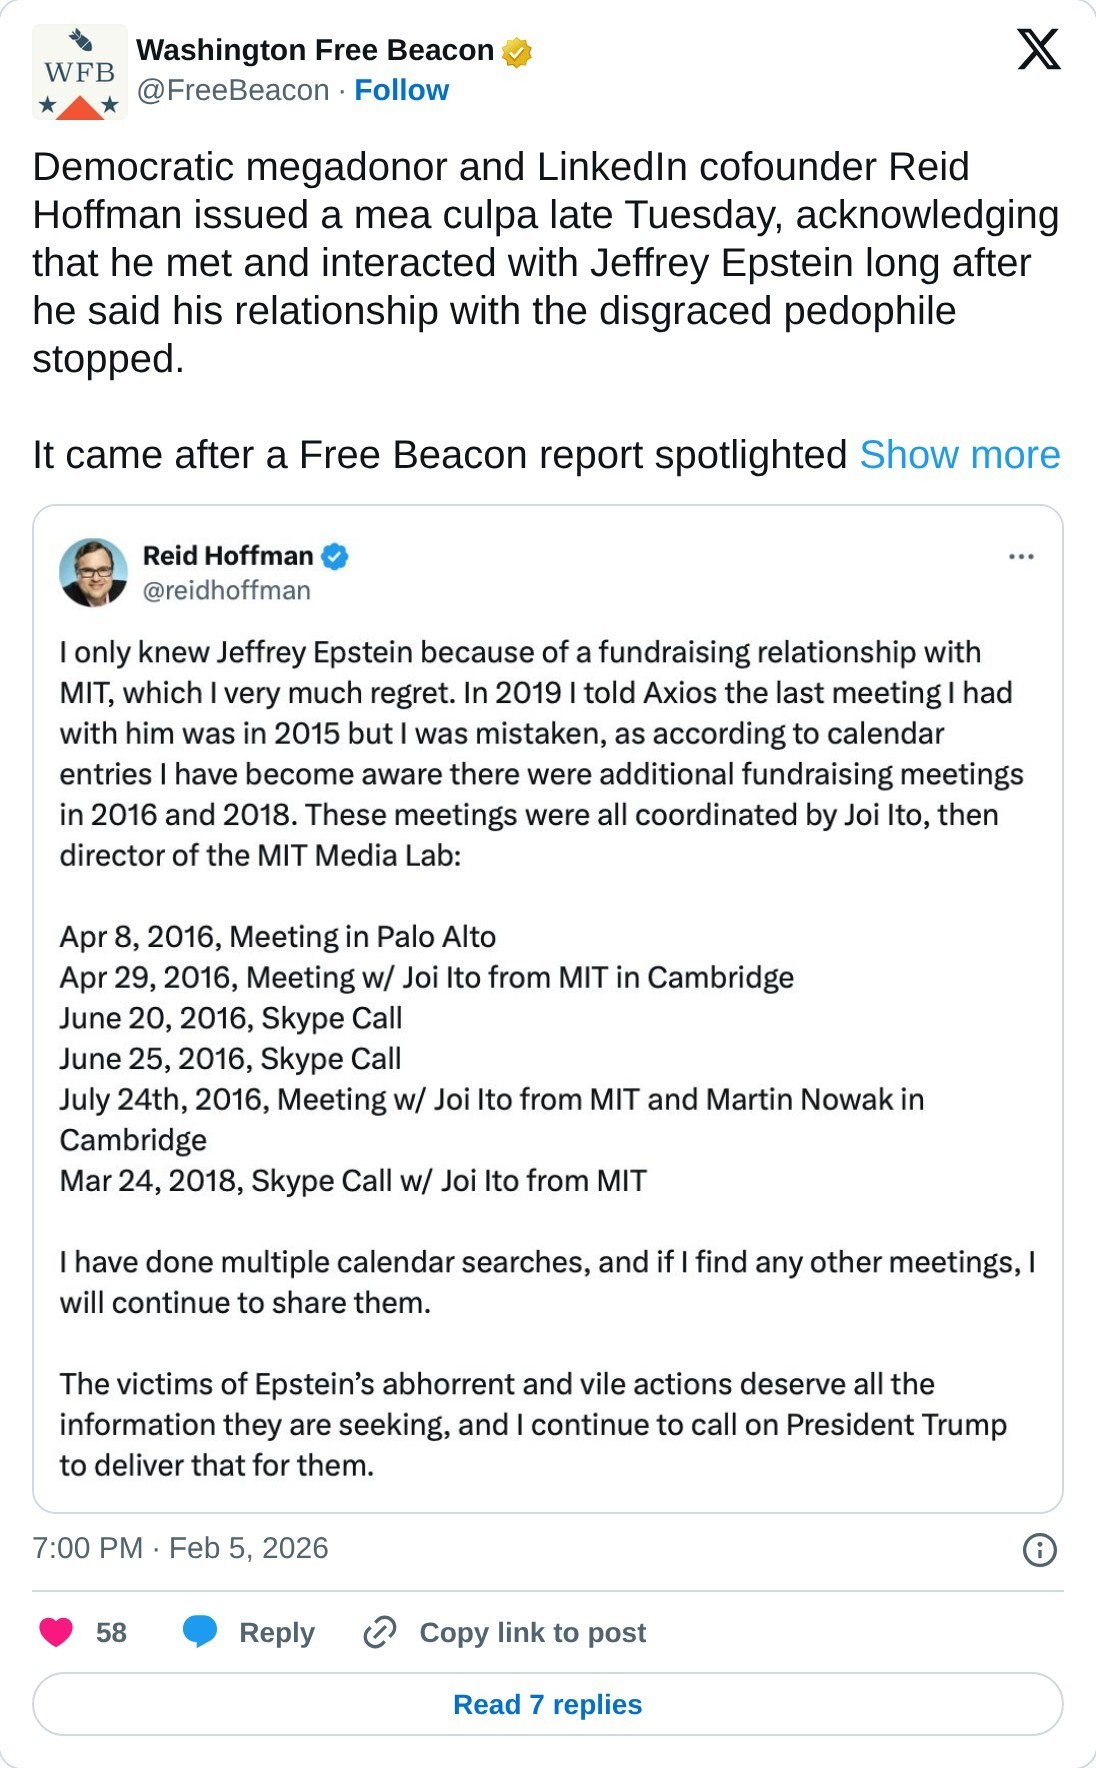
Task: Click the Reply label
Action: coord(277,1632)
